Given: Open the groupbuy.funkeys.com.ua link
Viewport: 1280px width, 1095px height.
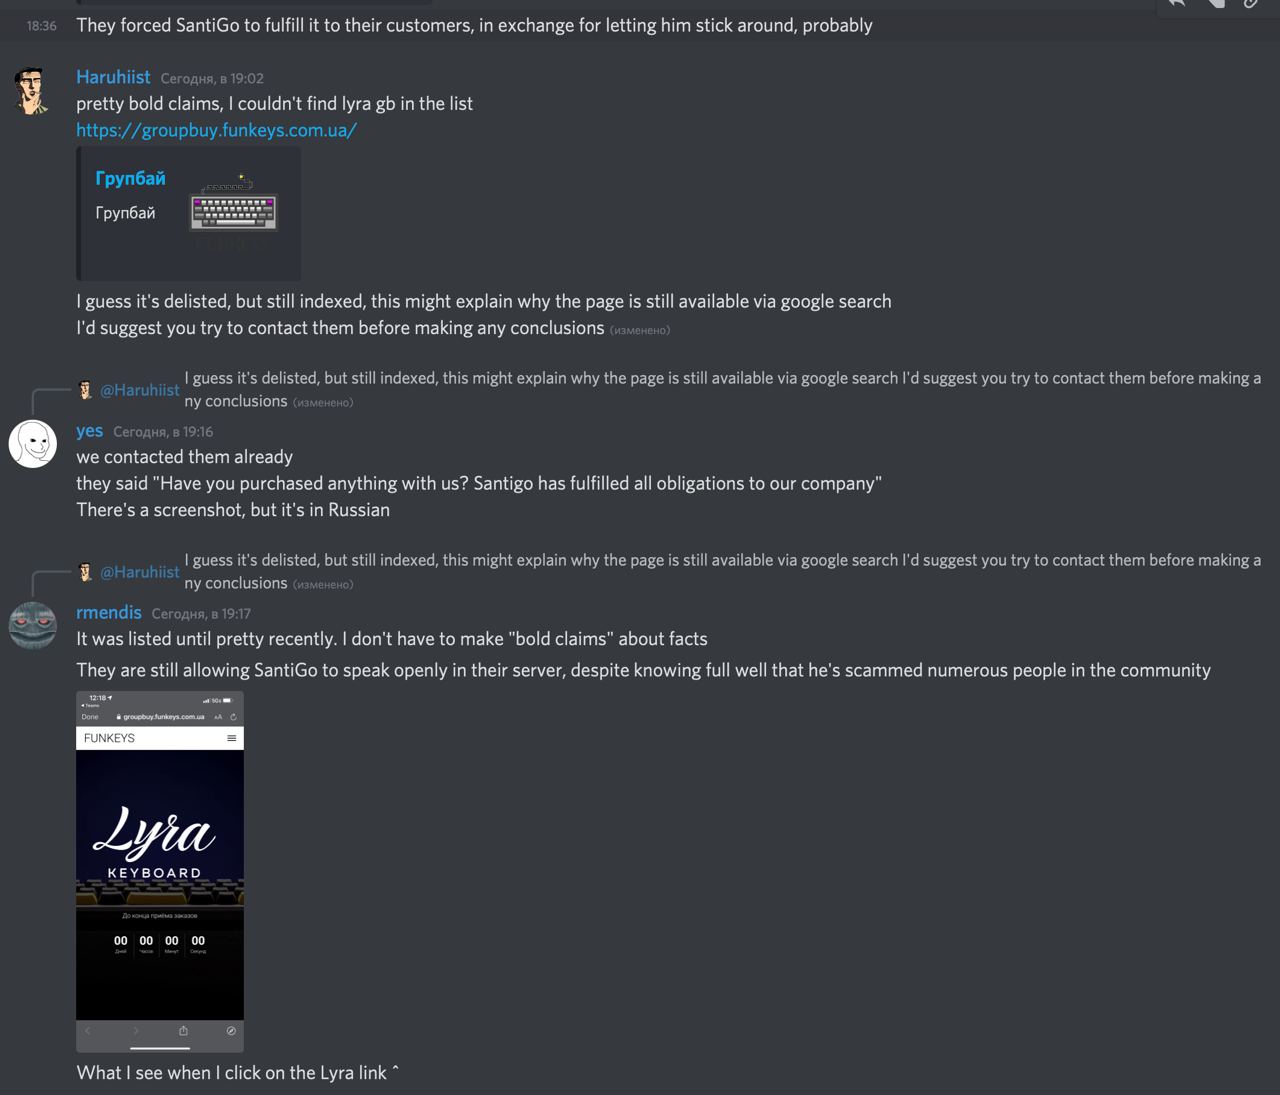Looking at the screenshot, I should click(x=216, y=130).
